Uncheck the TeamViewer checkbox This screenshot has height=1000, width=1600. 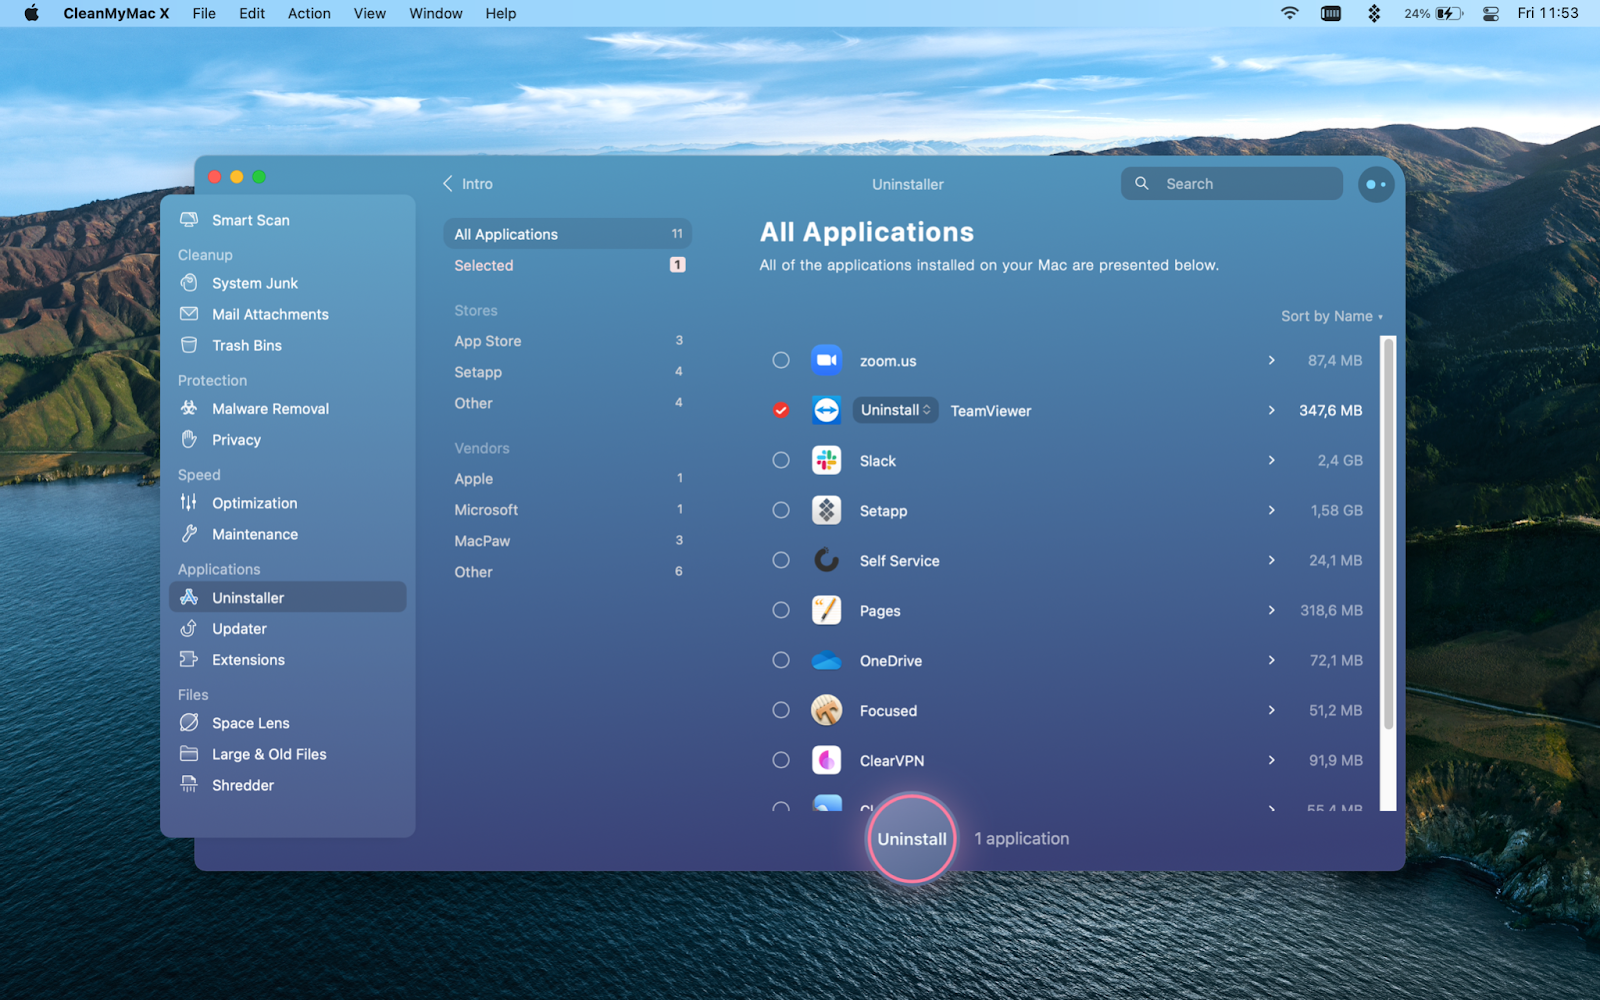tap(781, 410)
